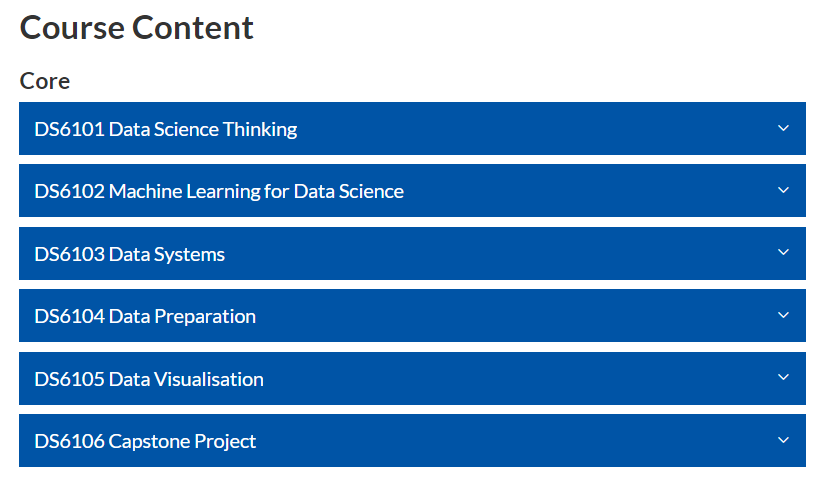
Task: Expand the DS6101 Data Science Thinking section
Action: pyautogui.click(x=411, y=129)
